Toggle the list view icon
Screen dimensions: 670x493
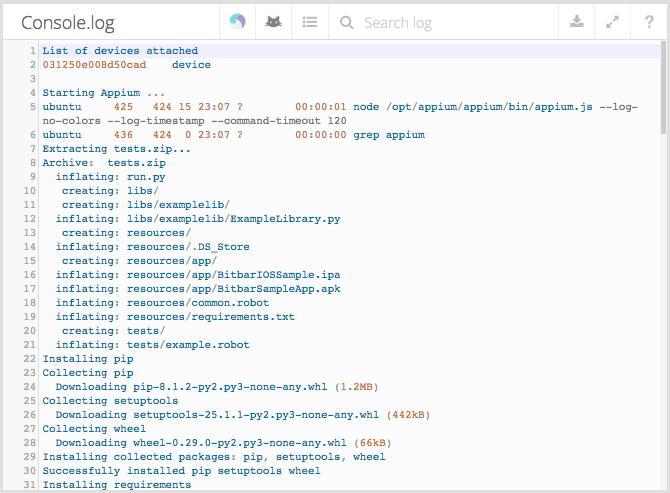(310, 22)
